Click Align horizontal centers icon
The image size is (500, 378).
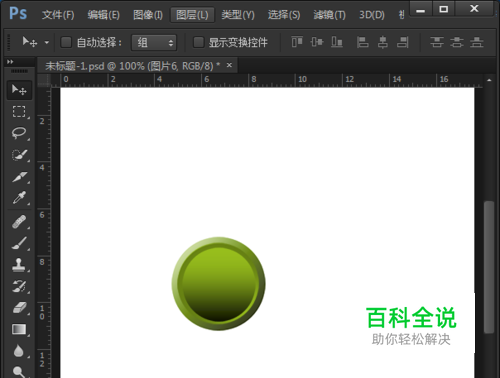point(383,42)
